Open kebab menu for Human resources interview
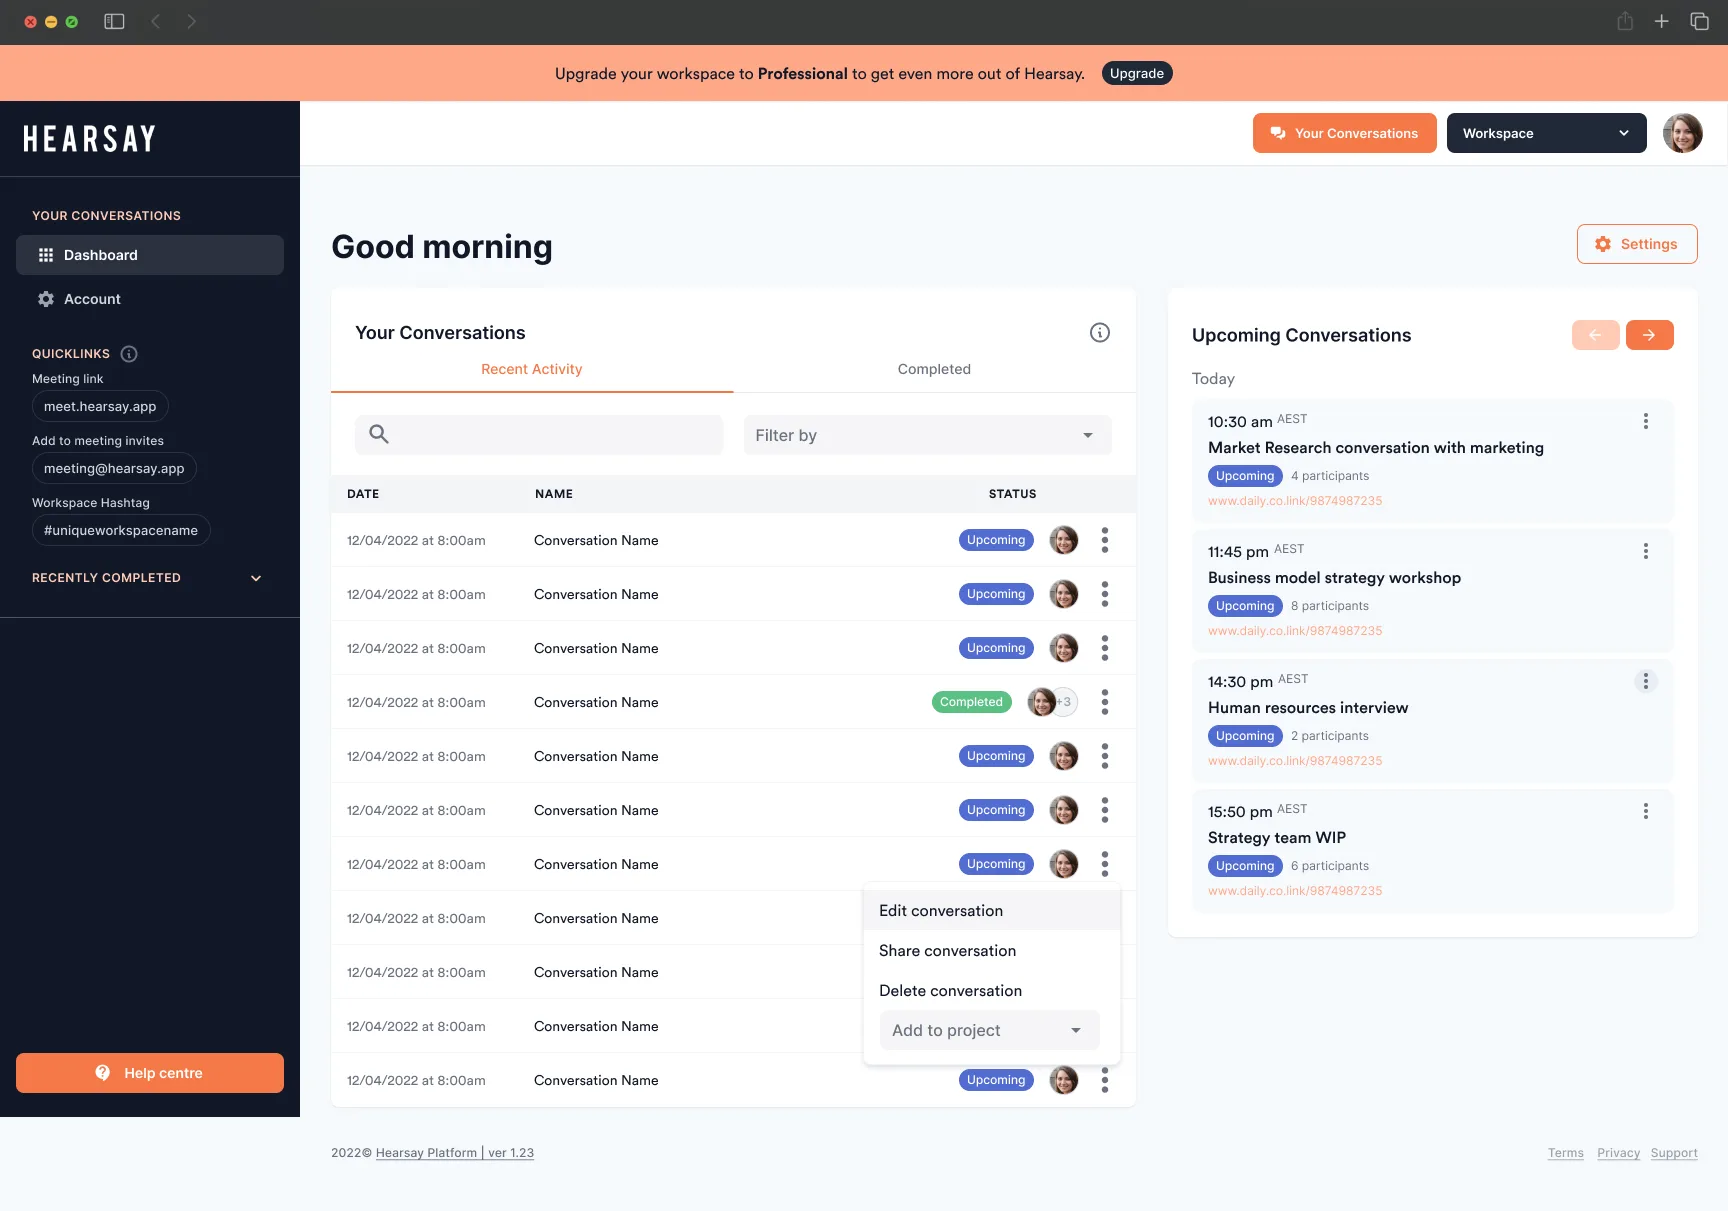The image size is (1728, 1211). pos(1645,681)
